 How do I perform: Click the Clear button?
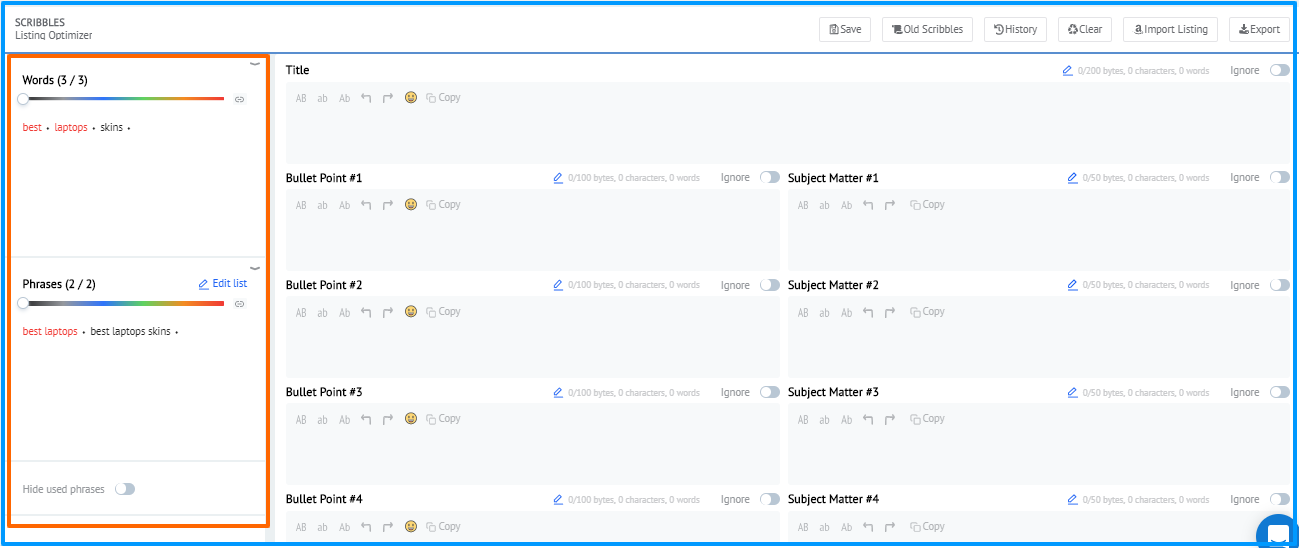[1085, 29]
